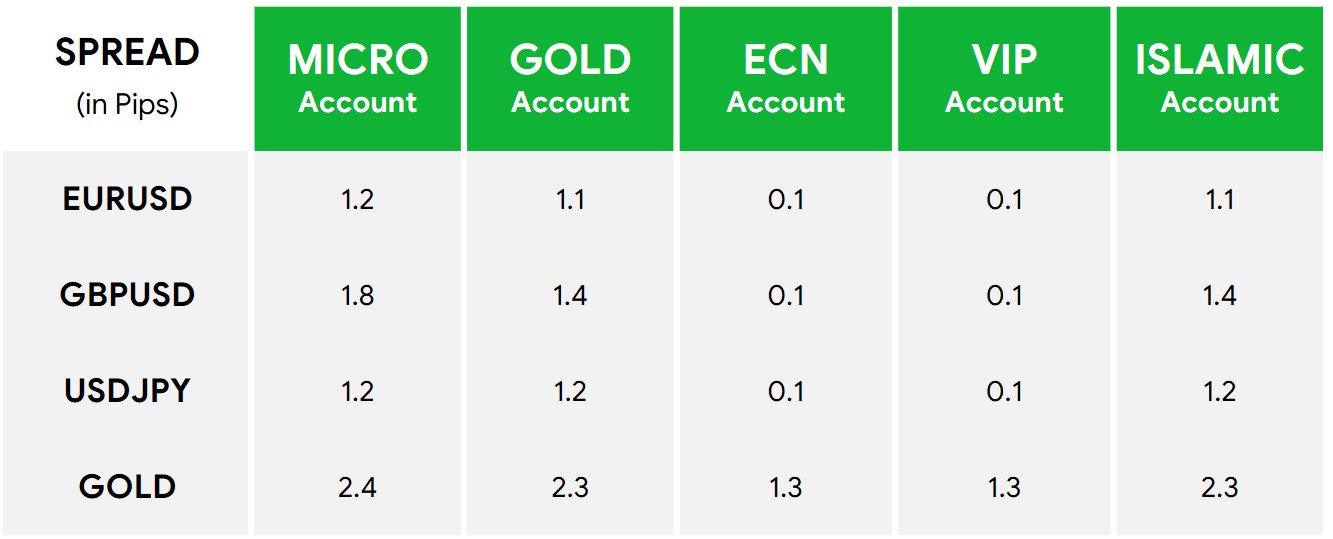Select the GBPUSD row label
The image size is (1333, 539).
coord(127,295)
